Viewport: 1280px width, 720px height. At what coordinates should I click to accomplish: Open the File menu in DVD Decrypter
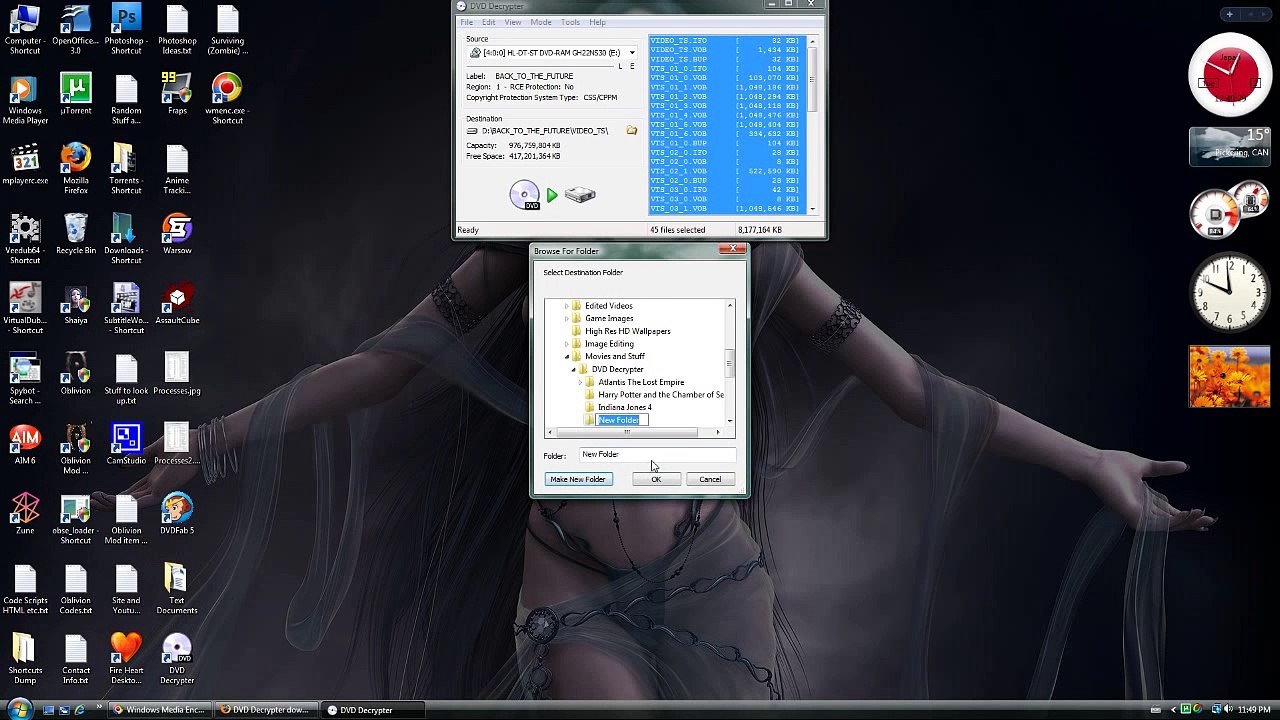[x=467, y=22]
